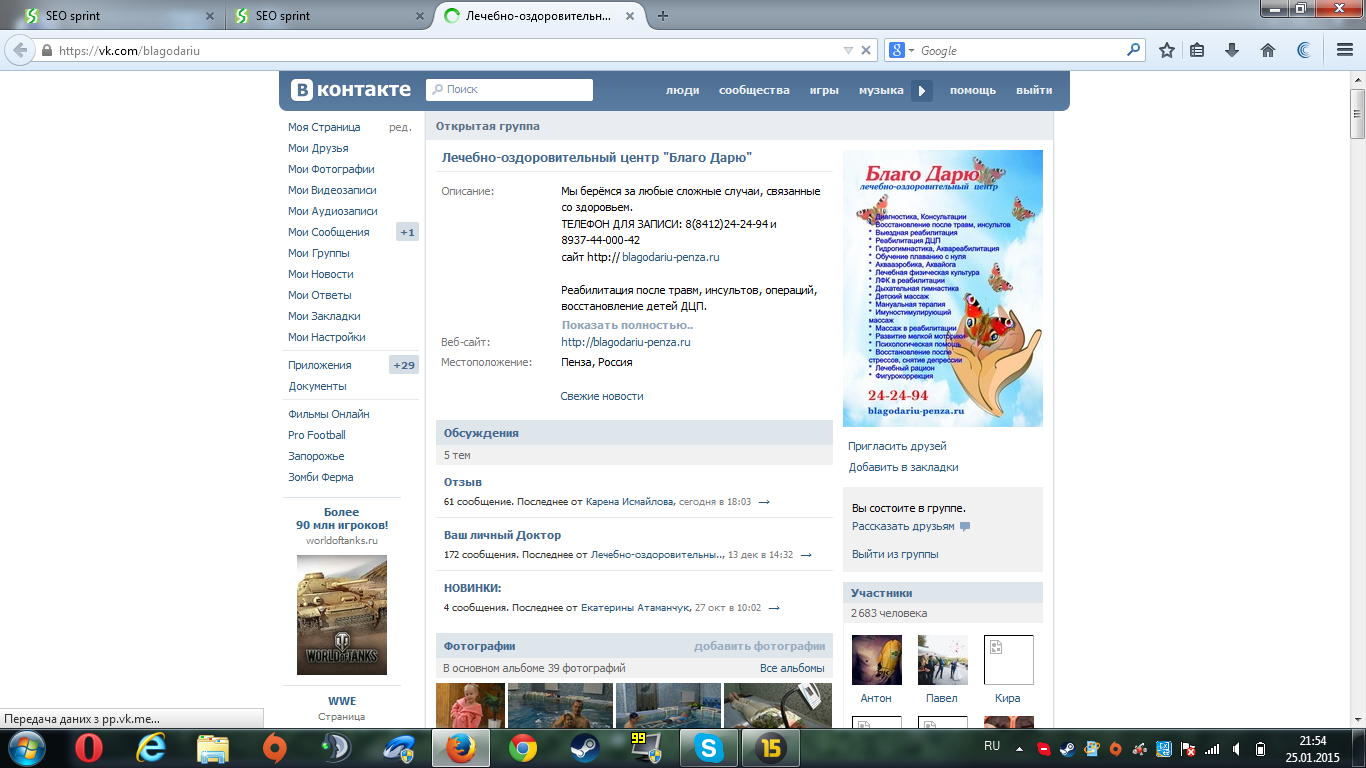Click the magnifier icon in the Google search box
The image size is (1366, 768).
click(x=1134, y=50)
